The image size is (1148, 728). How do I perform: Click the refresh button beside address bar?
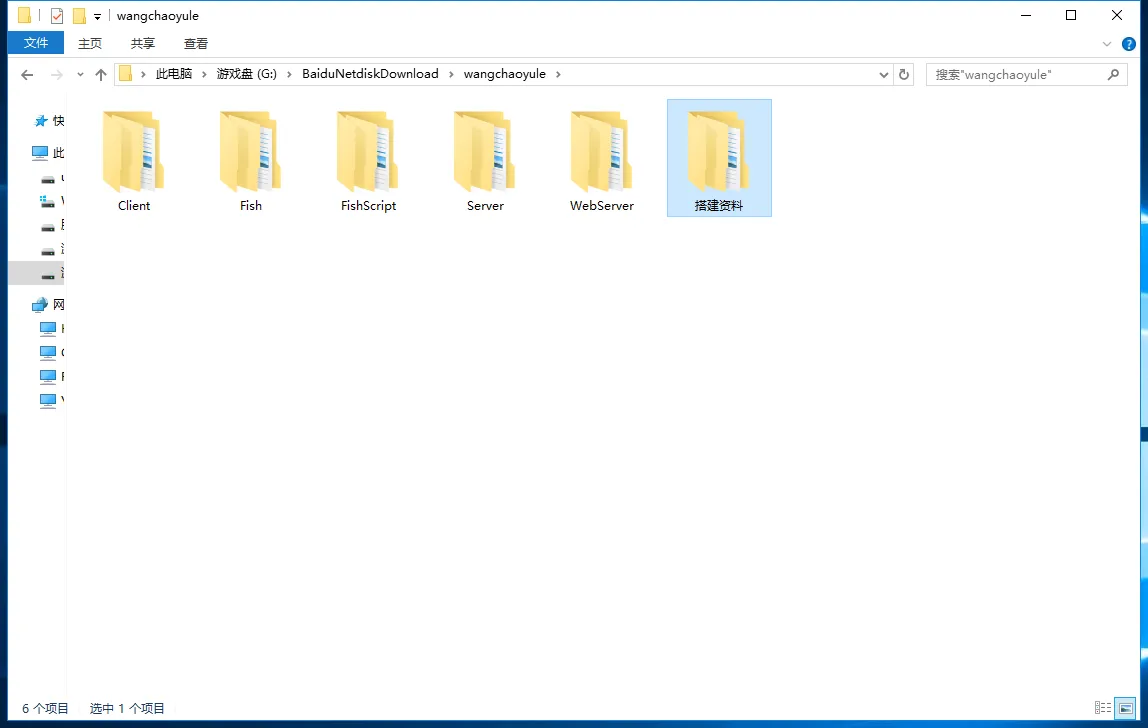pyautogui.click(x=904, y=74)
